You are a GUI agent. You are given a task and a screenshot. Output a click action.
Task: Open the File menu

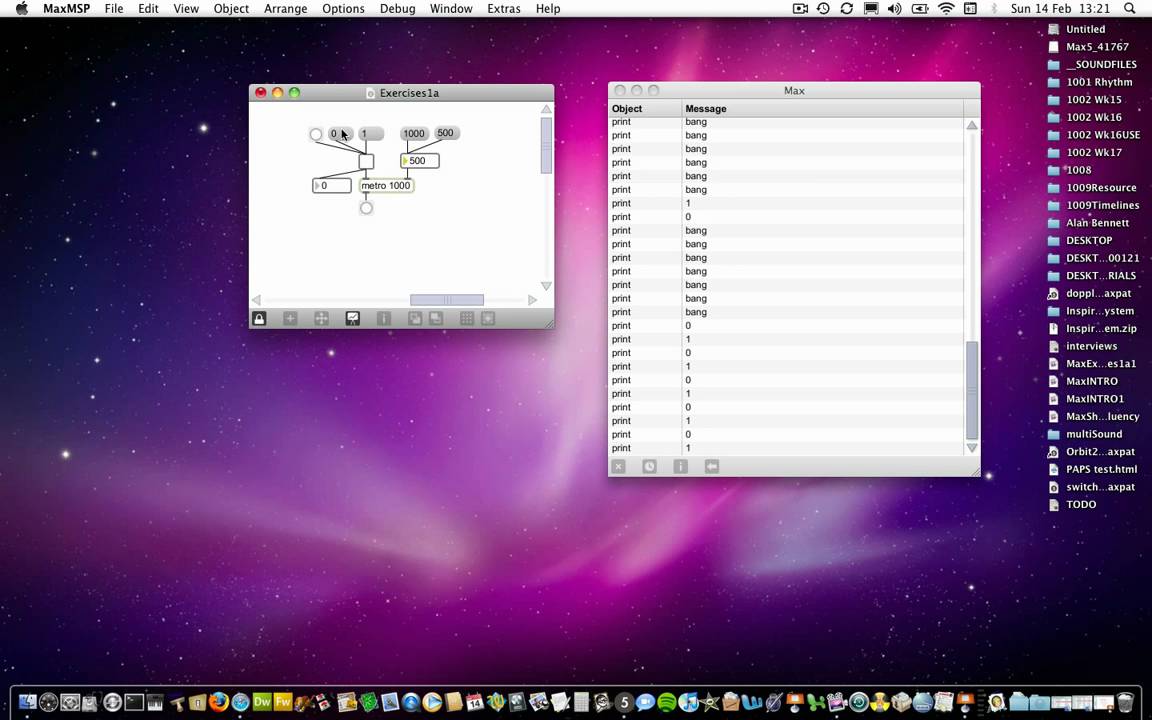pyautogui.click(x=114, y=9)
